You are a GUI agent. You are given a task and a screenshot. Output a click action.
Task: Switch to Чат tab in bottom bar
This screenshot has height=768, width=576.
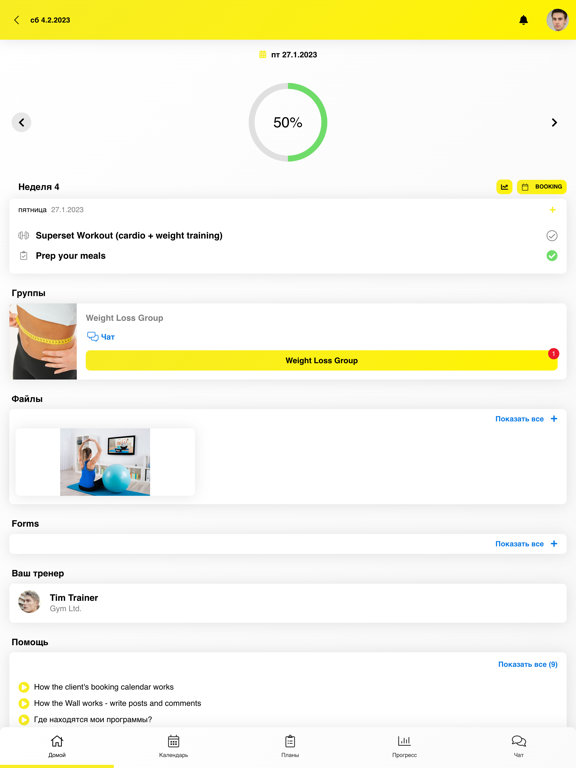click(519, 746)
